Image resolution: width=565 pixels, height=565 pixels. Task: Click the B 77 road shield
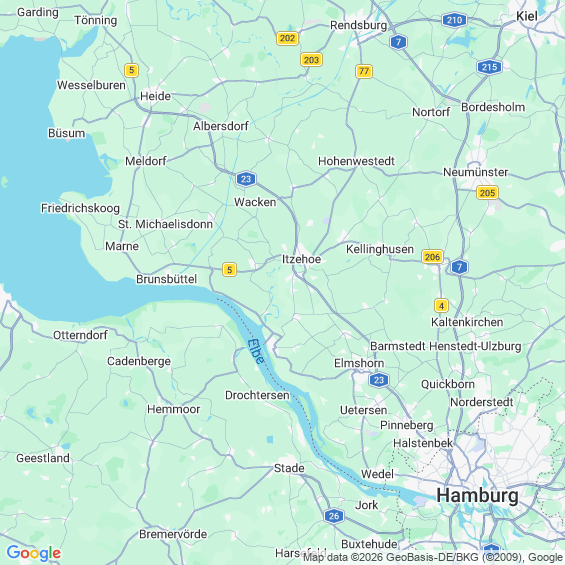click(x=364, y=71)
